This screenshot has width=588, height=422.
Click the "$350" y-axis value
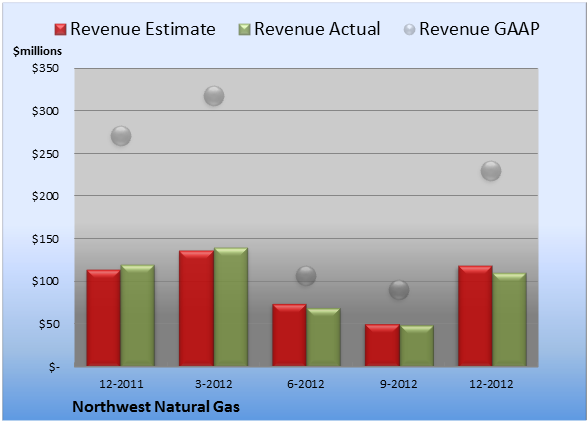click(x=45, y=68)
